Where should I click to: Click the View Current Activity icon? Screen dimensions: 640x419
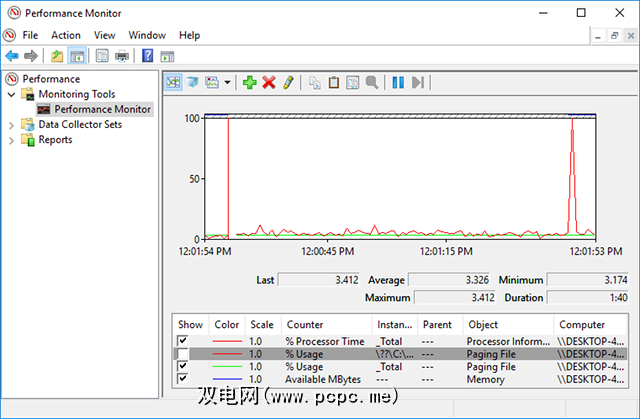(x=173, y=82)
